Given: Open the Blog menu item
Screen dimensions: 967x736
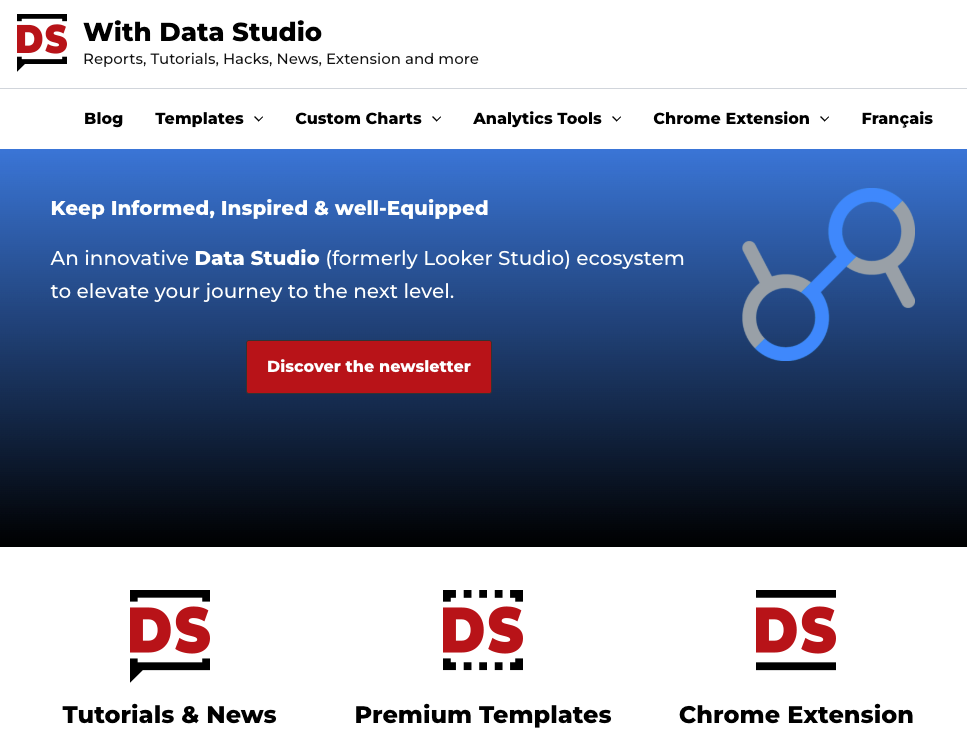Looking at the screenshot, I should click(x=103, y=118).
